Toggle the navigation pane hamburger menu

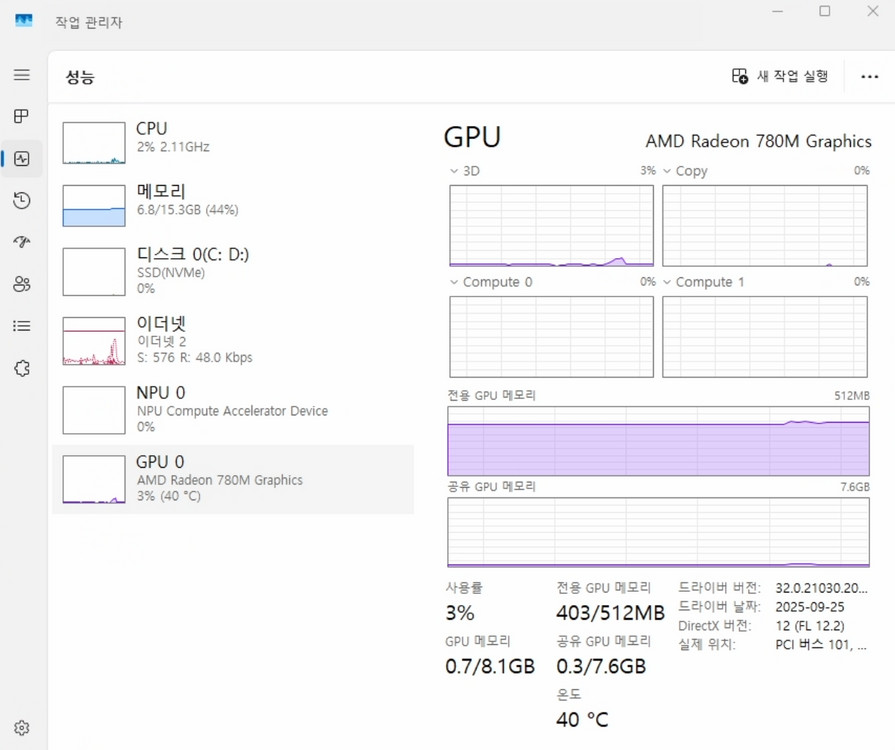tap(20, 74)
